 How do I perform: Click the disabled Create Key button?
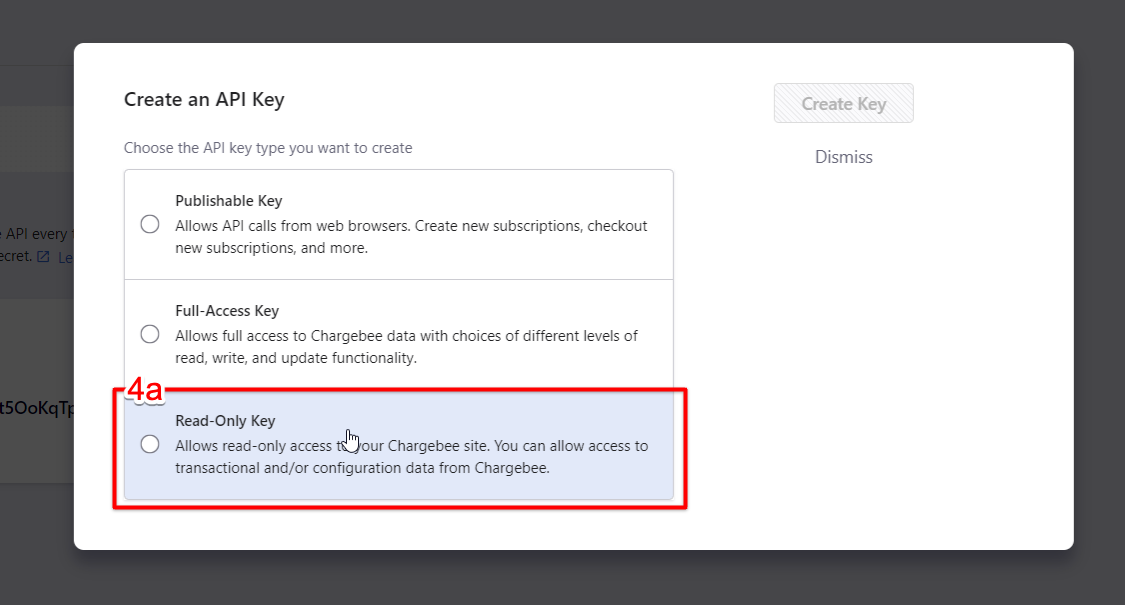coord(843,103)
